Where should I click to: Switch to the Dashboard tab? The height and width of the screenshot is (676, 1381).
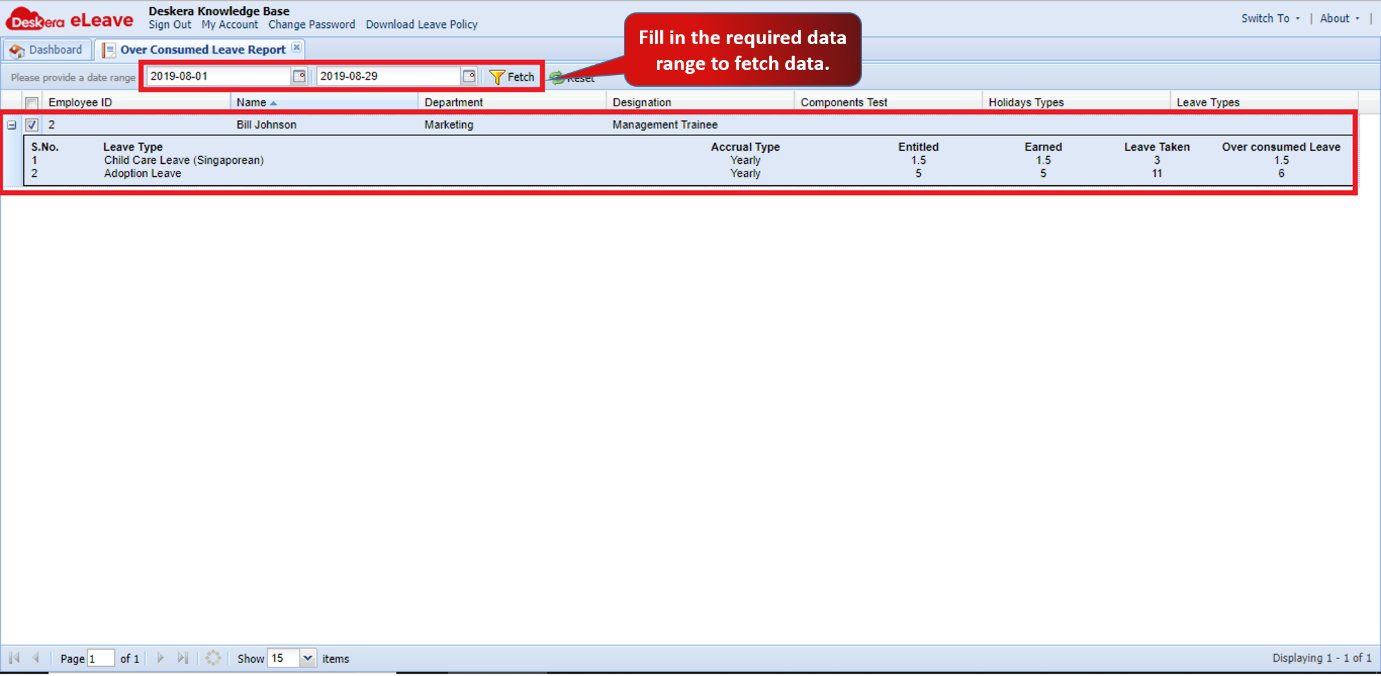[x=47, y=49]
